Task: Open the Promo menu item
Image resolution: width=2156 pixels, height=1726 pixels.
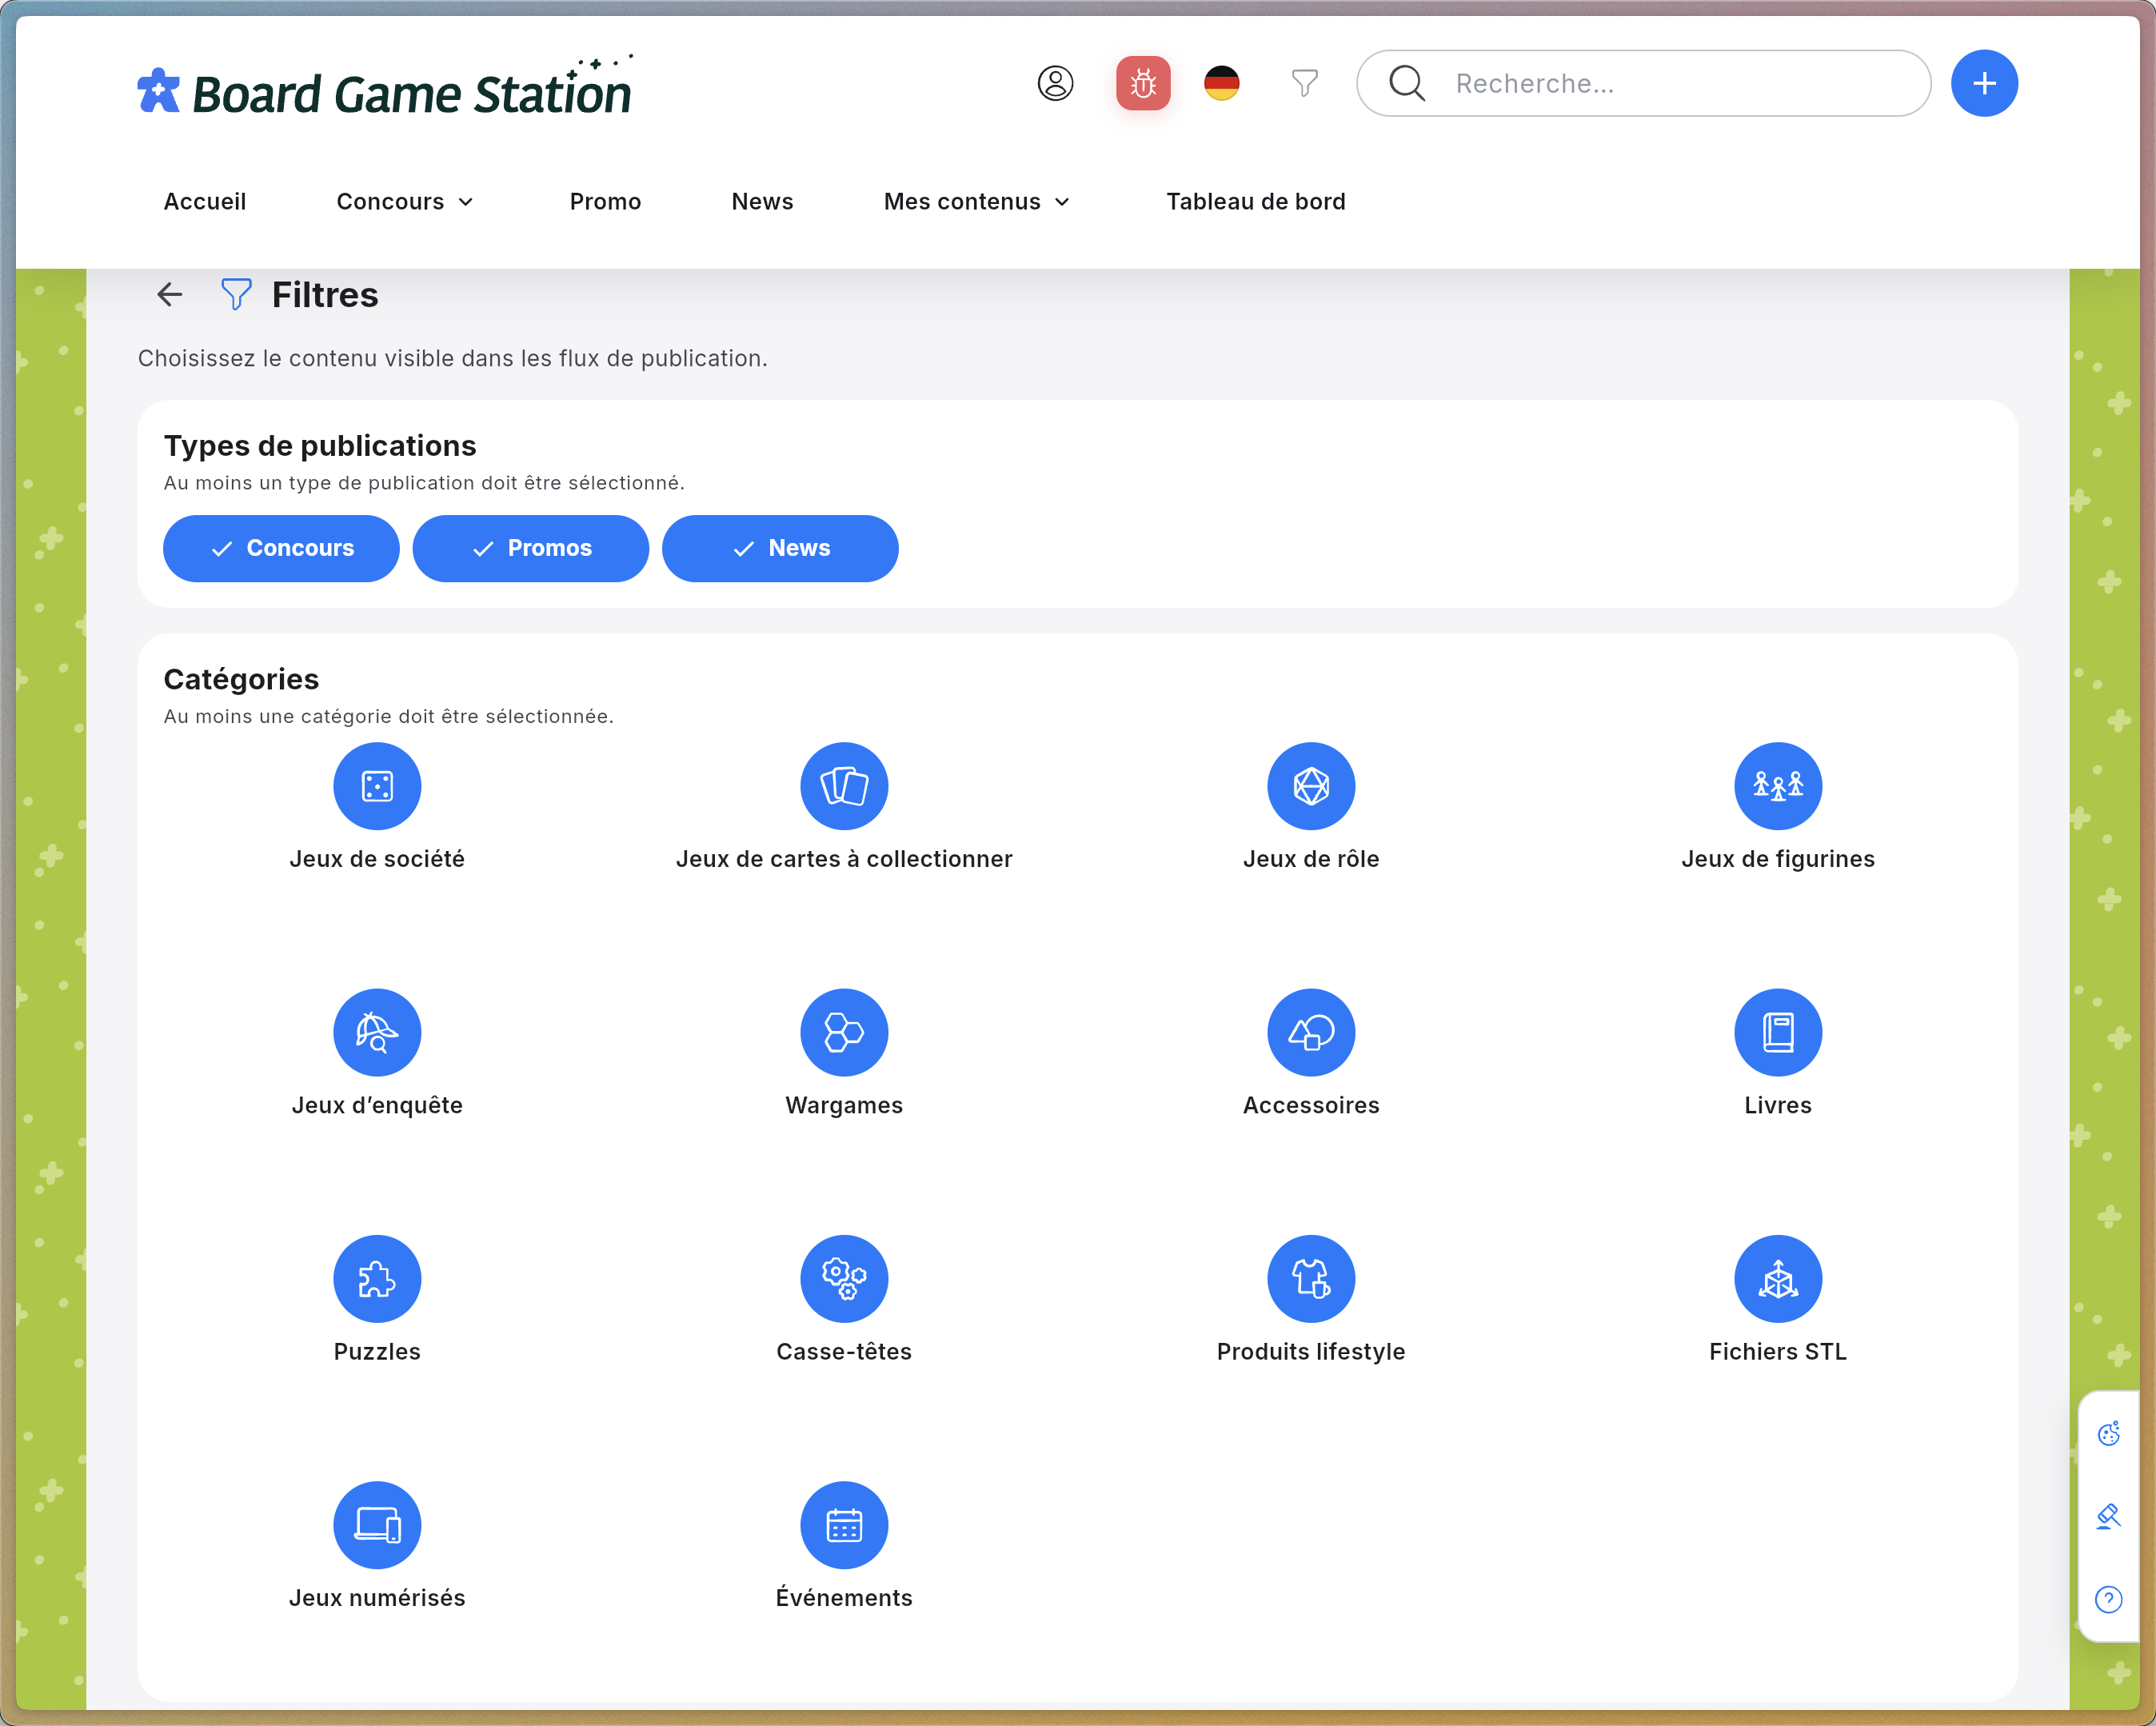Action: (605, 202)
